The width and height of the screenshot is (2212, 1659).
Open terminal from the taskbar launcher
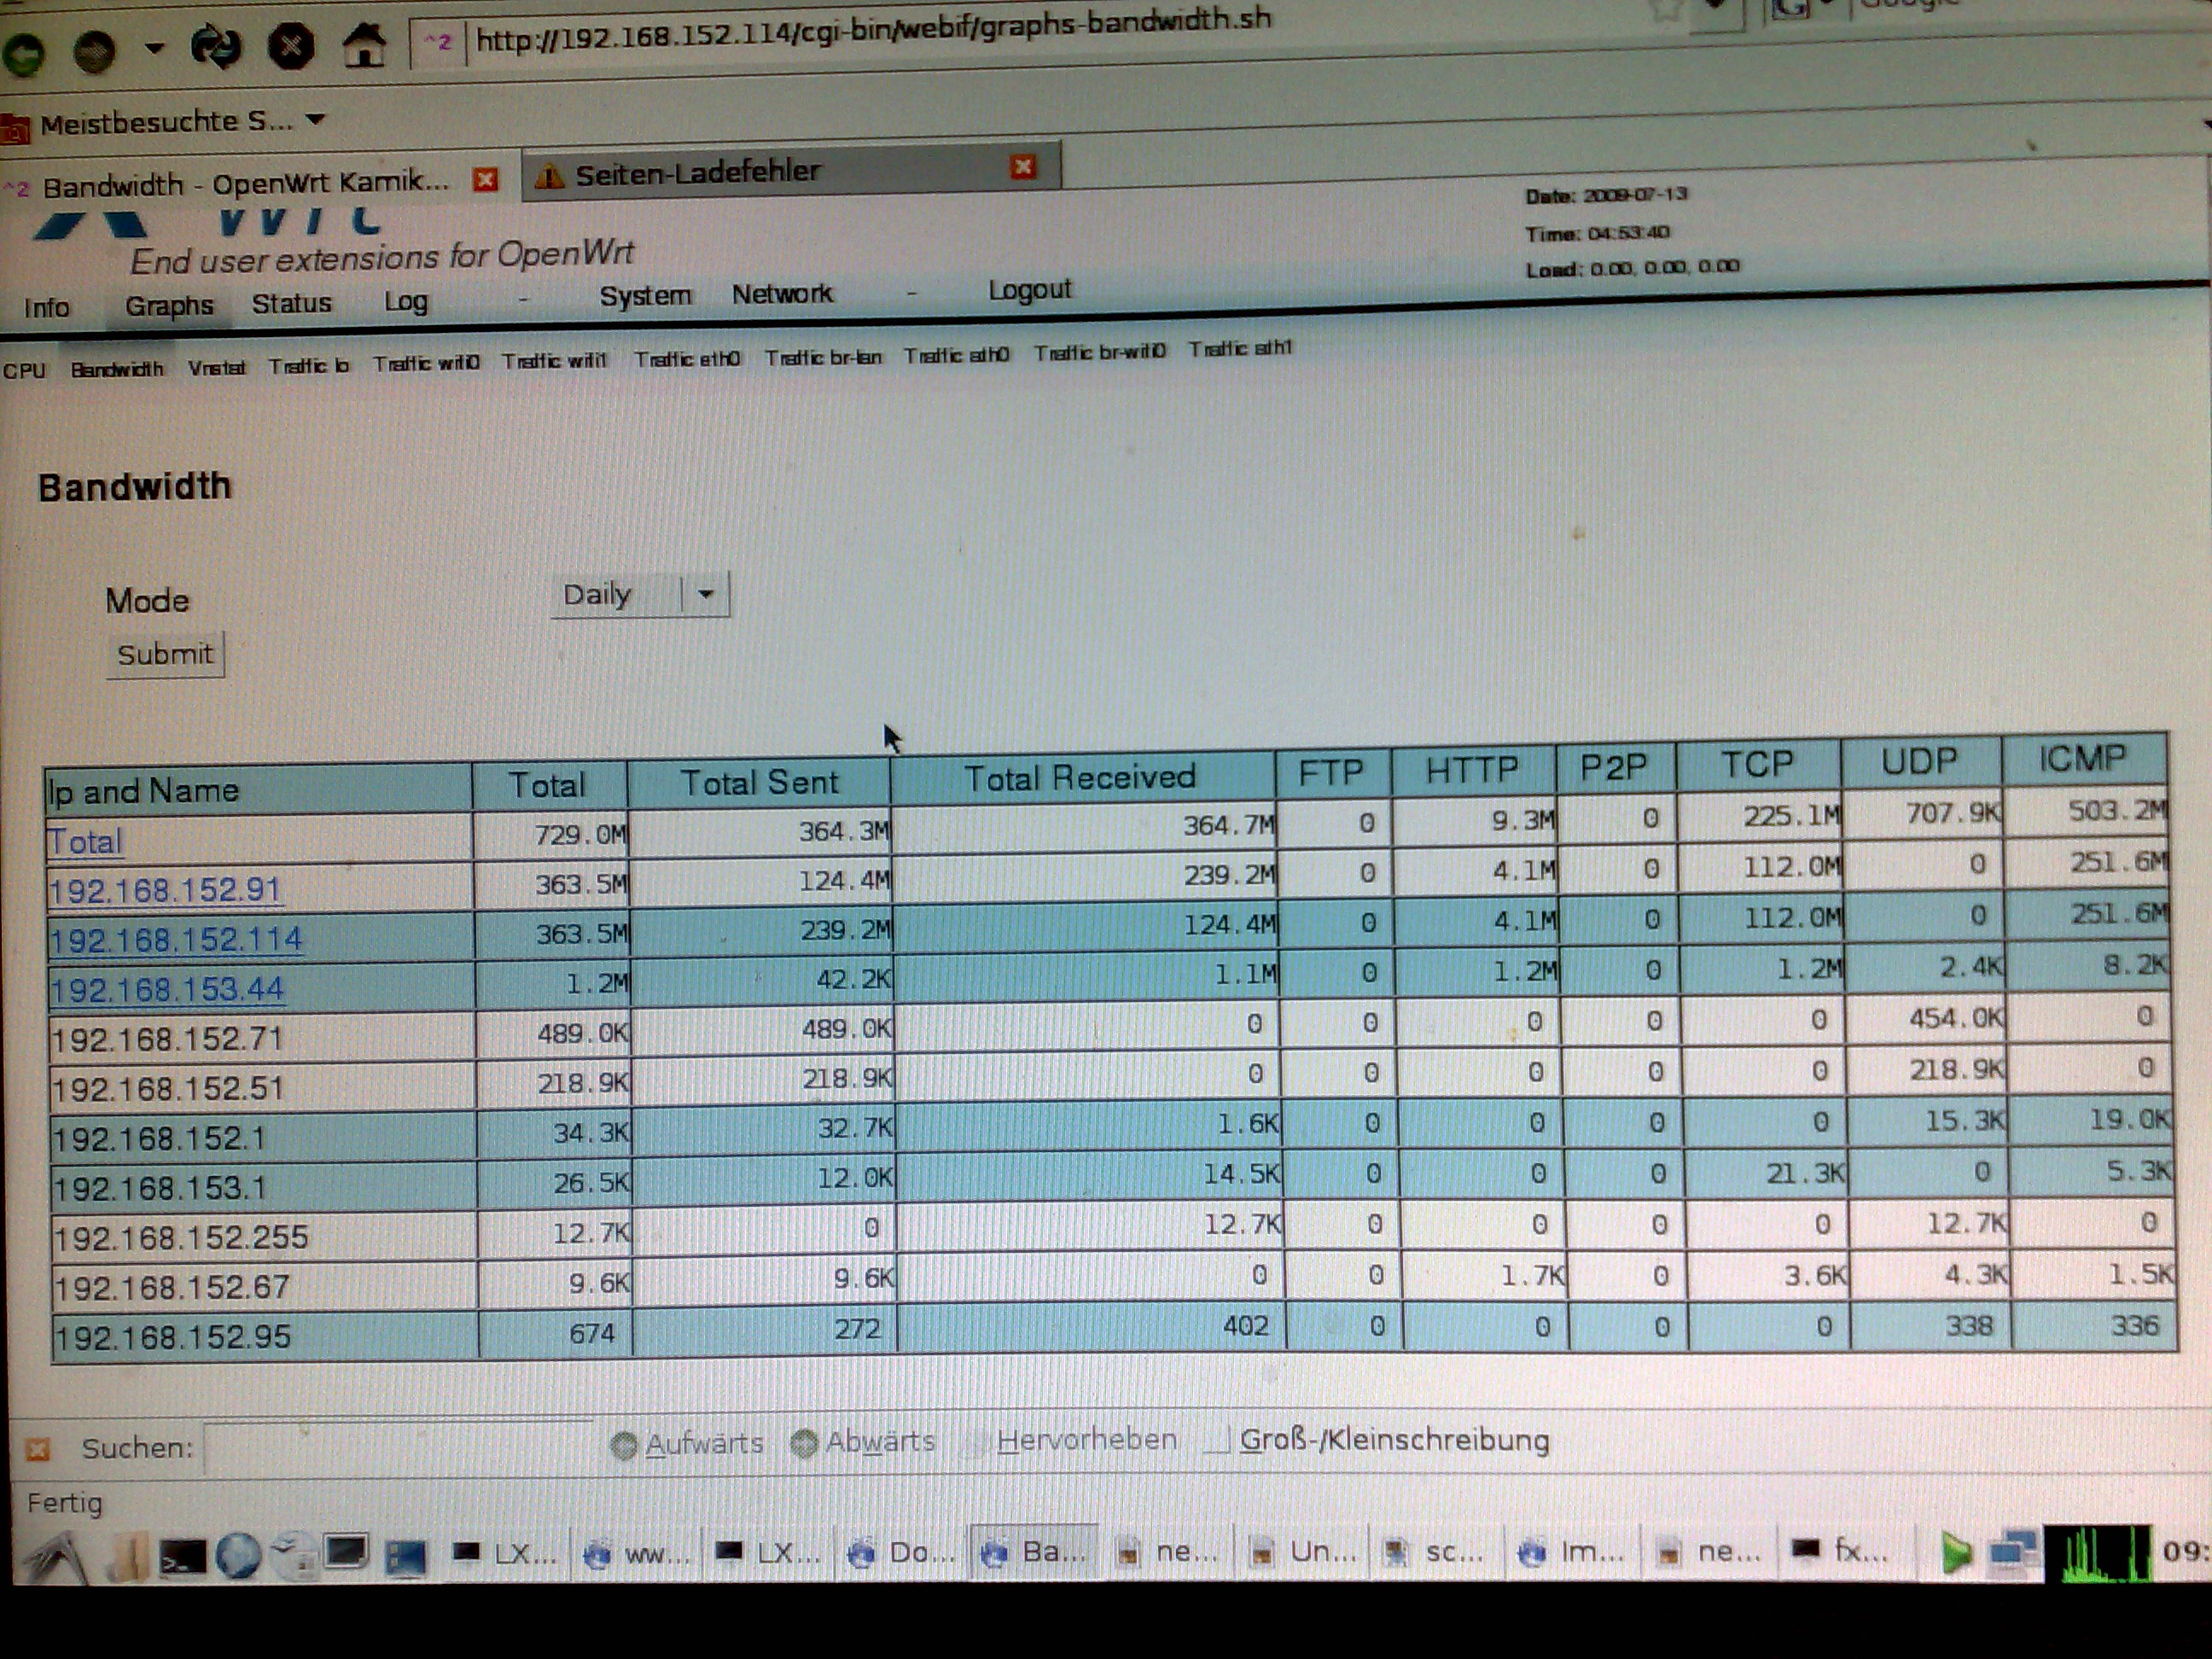[x=183, y=1555]
